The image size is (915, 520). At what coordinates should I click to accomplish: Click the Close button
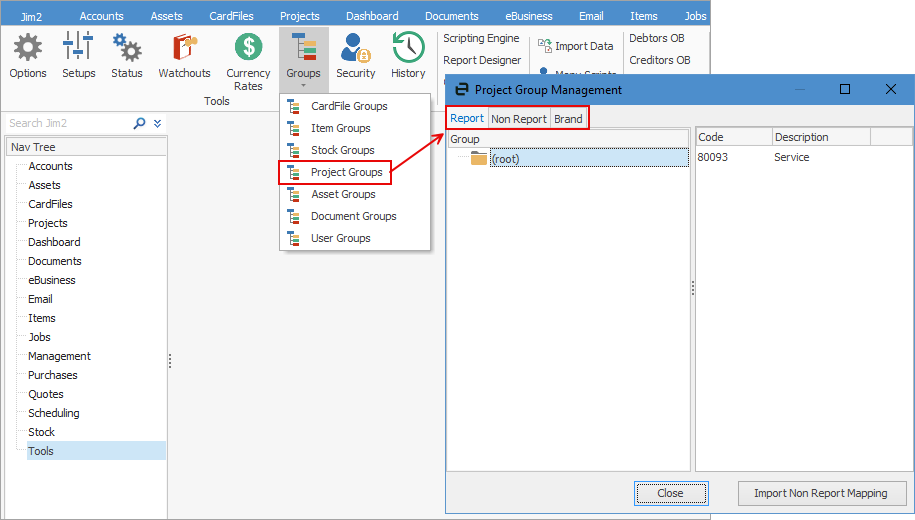pos(671,493)
